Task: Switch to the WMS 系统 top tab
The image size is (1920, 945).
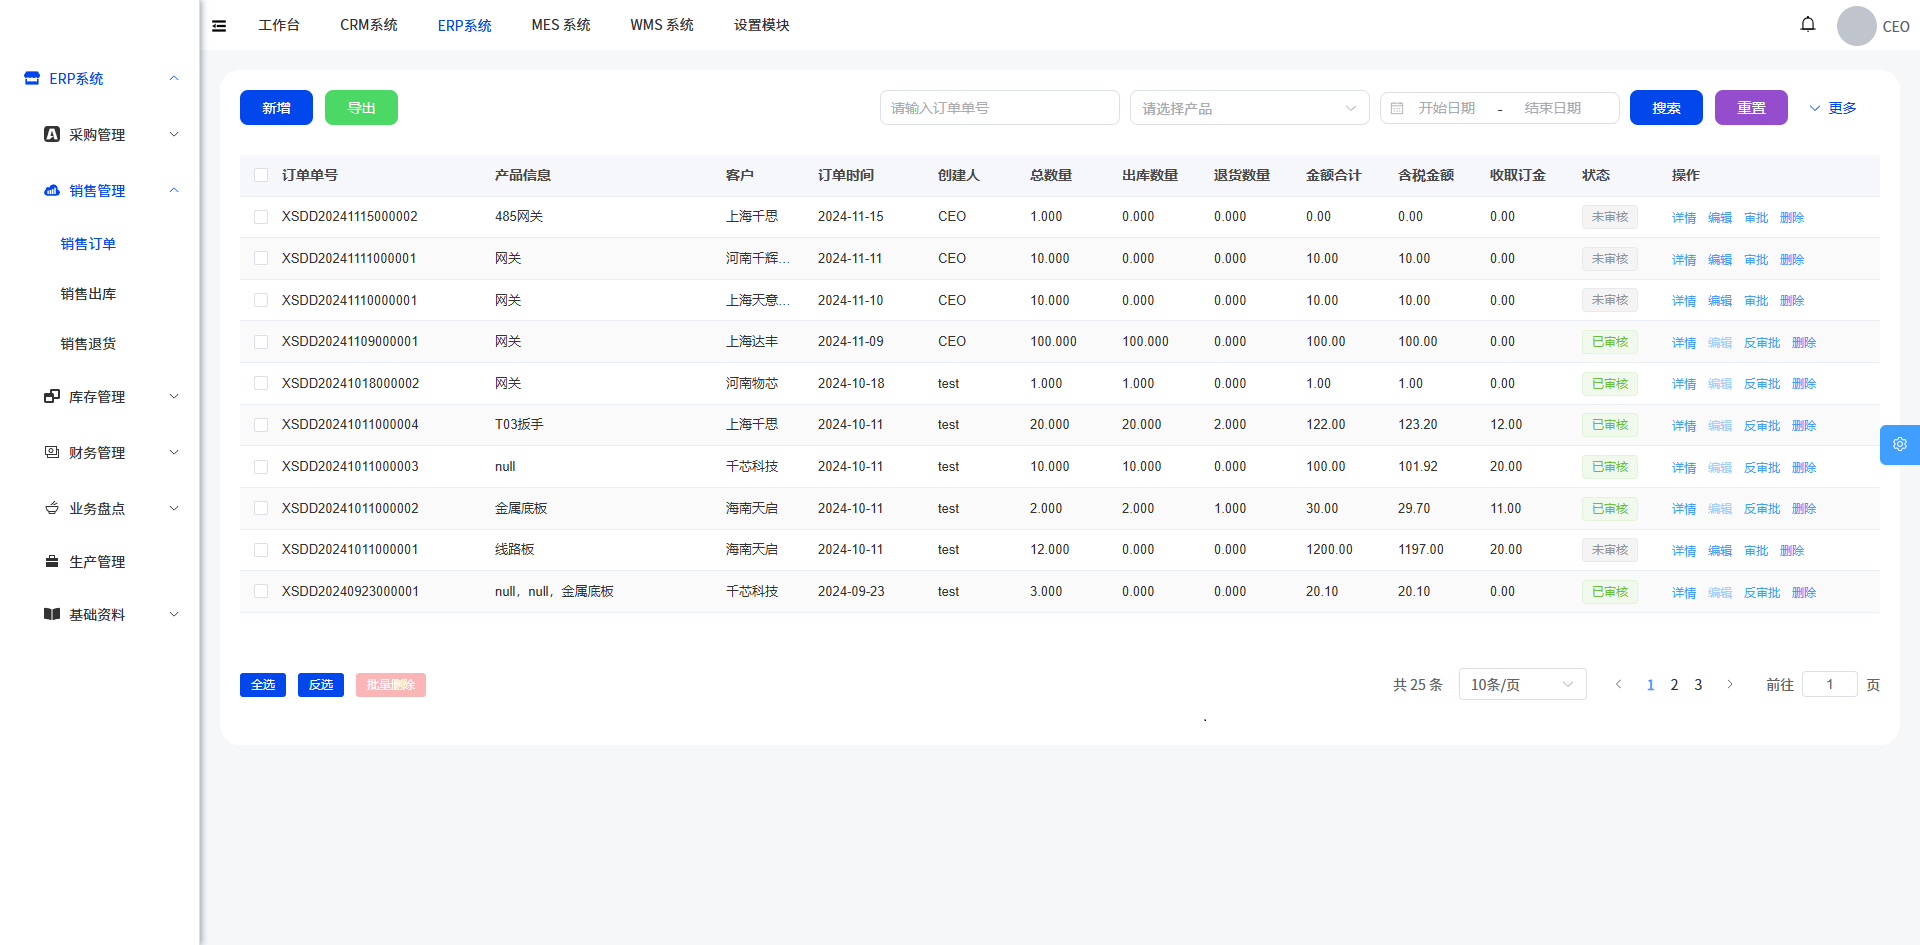Action: [661, 25]
